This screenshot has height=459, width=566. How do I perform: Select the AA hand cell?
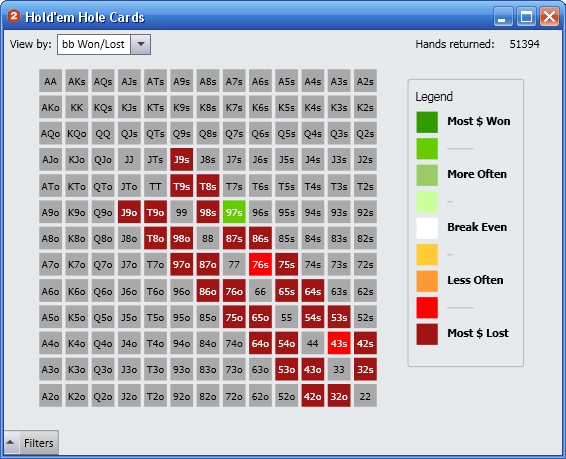coord(51,81)
